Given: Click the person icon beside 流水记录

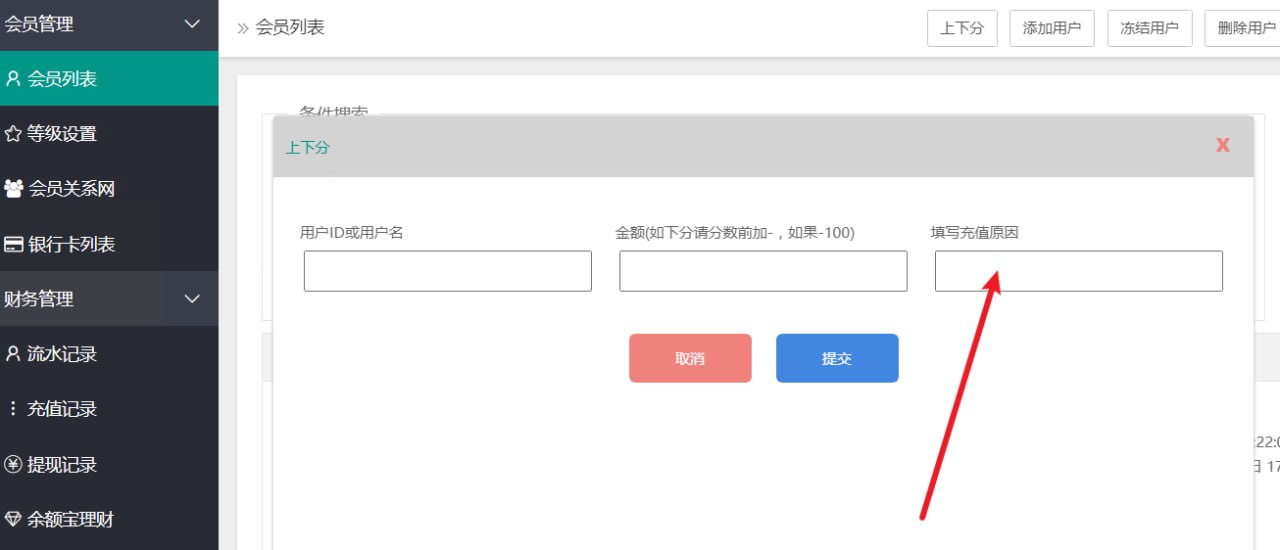Looking at the screenshot, I should point(13,353).
